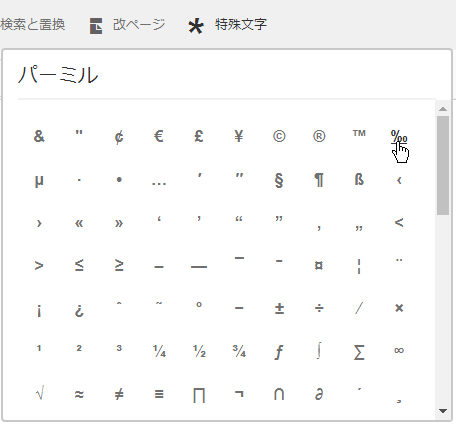Insert the plus-minus ± symbol

[279, 308]
